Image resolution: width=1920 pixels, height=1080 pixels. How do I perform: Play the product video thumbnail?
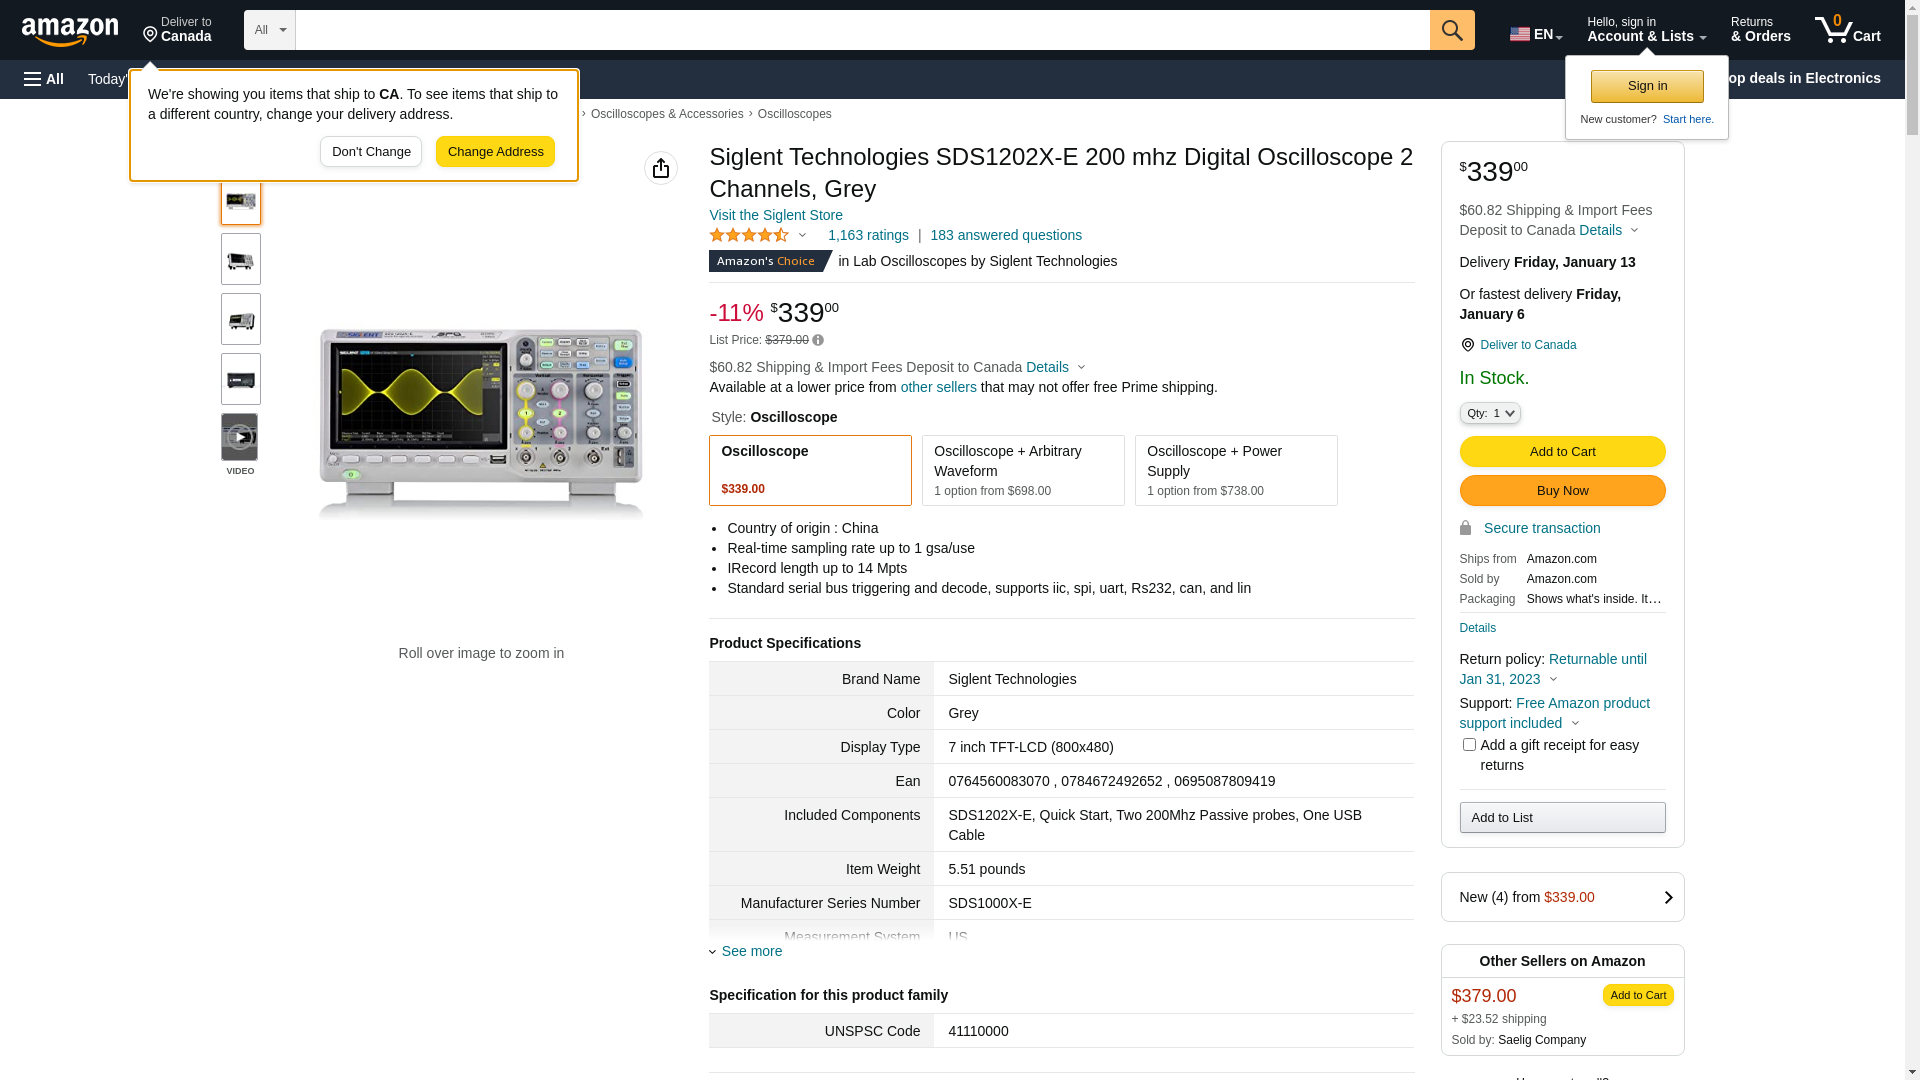click(240, 438)
